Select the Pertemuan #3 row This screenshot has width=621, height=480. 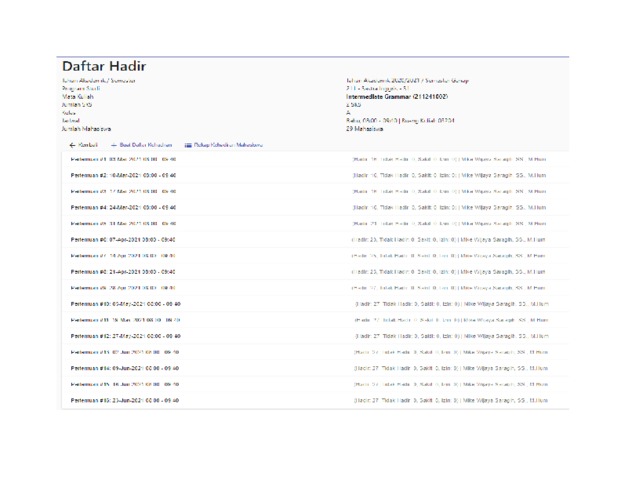coord(125,189)
